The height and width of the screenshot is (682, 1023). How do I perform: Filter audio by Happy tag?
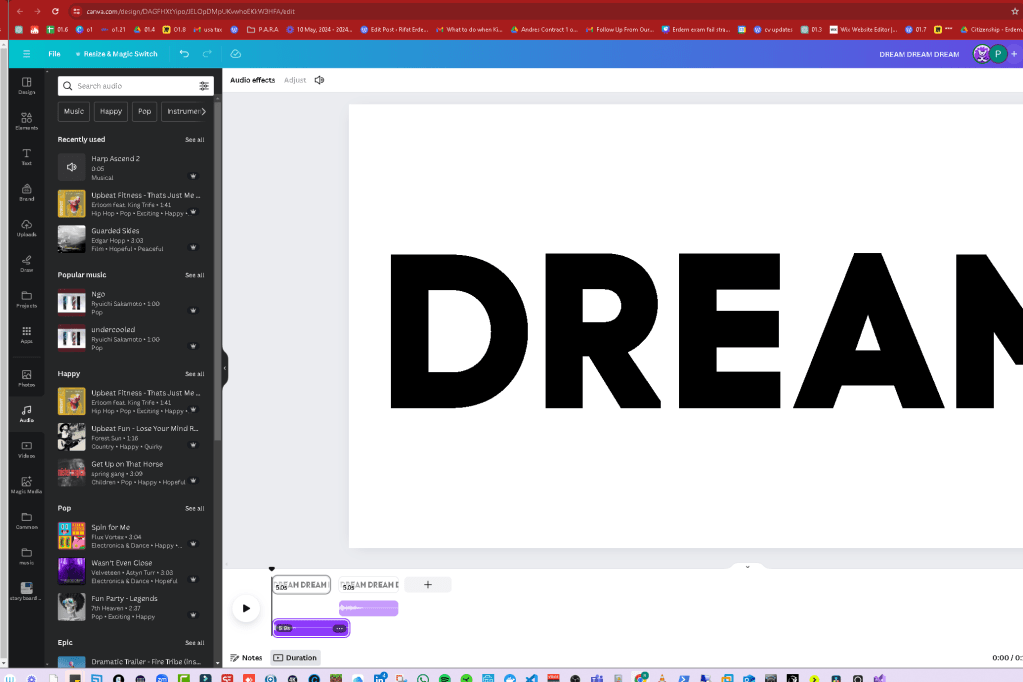point(111,112)
